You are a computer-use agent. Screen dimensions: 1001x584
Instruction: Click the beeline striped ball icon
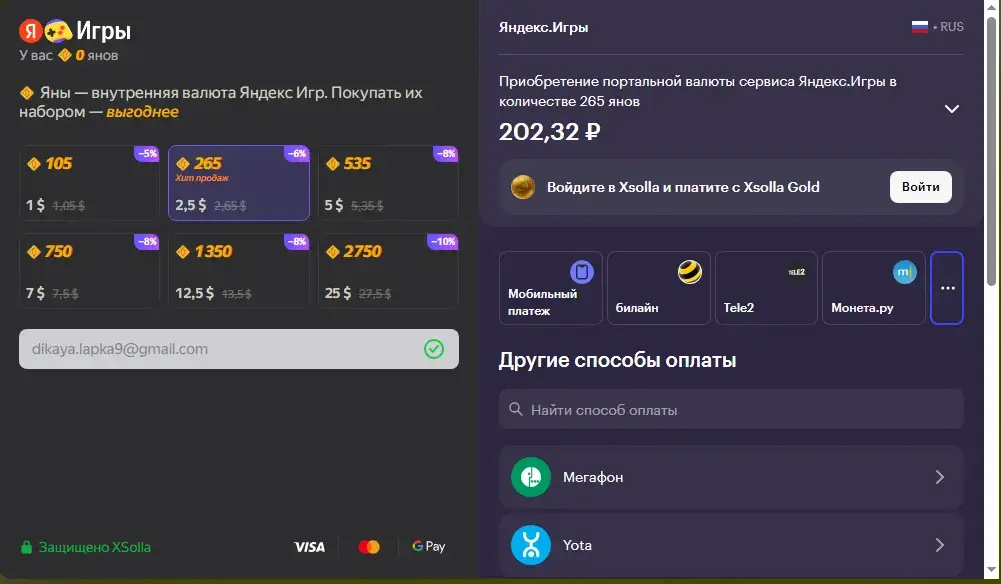point(689,273)
